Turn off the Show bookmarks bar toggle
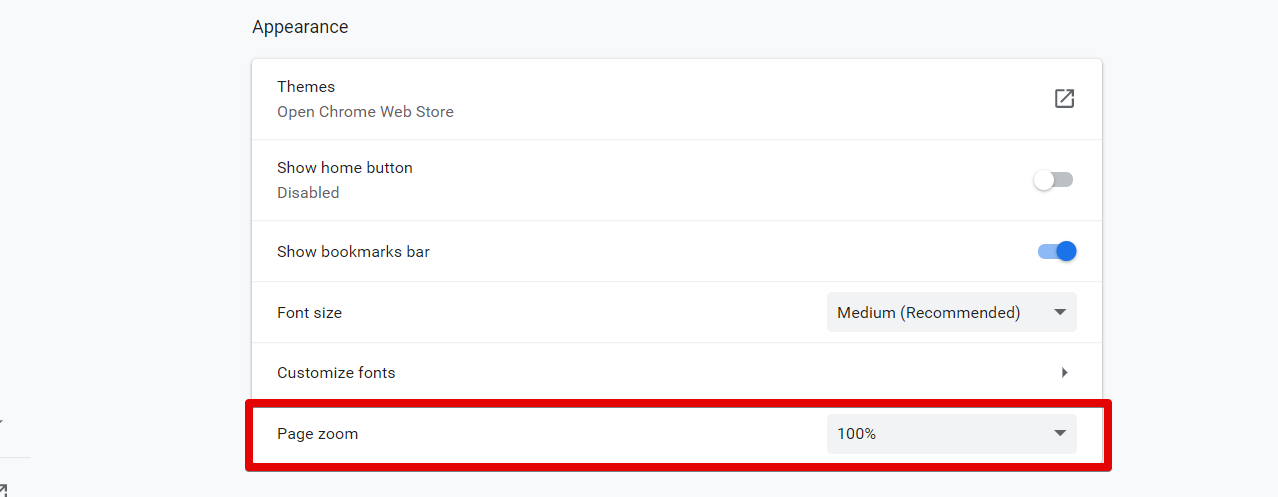The image size is (1278, 497). point(1057,251)
